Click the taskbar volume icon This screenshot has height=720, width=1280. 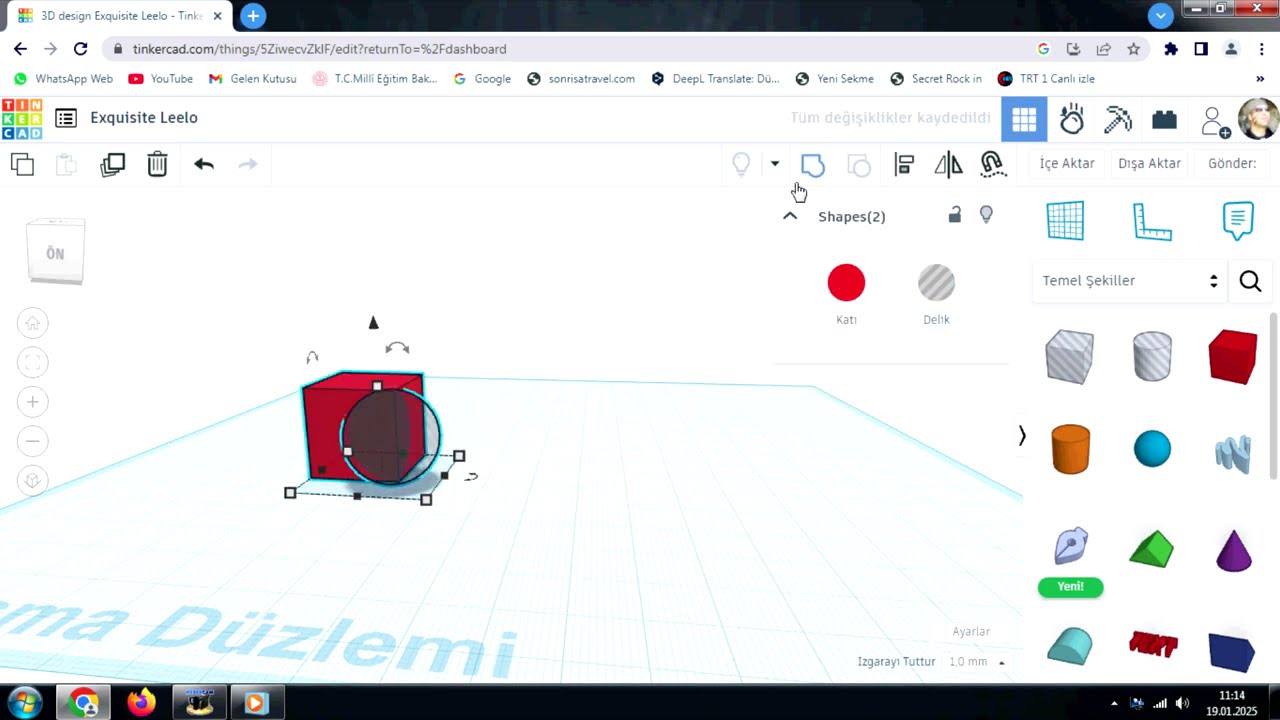click(1182, 703)
